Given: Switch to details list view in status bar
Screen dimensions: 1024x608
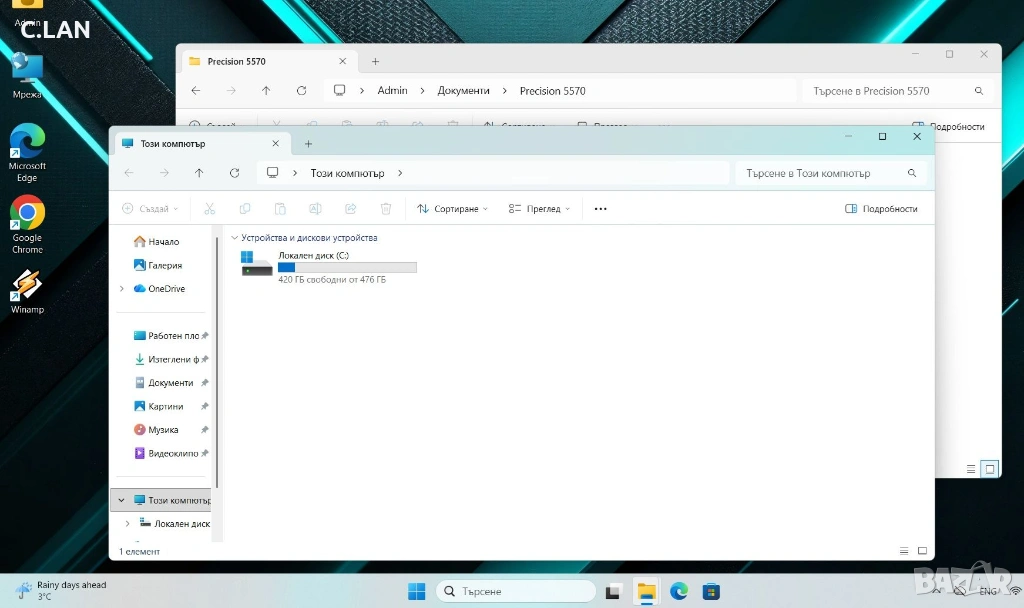Looking at the screenshot, I should (904, 551).
